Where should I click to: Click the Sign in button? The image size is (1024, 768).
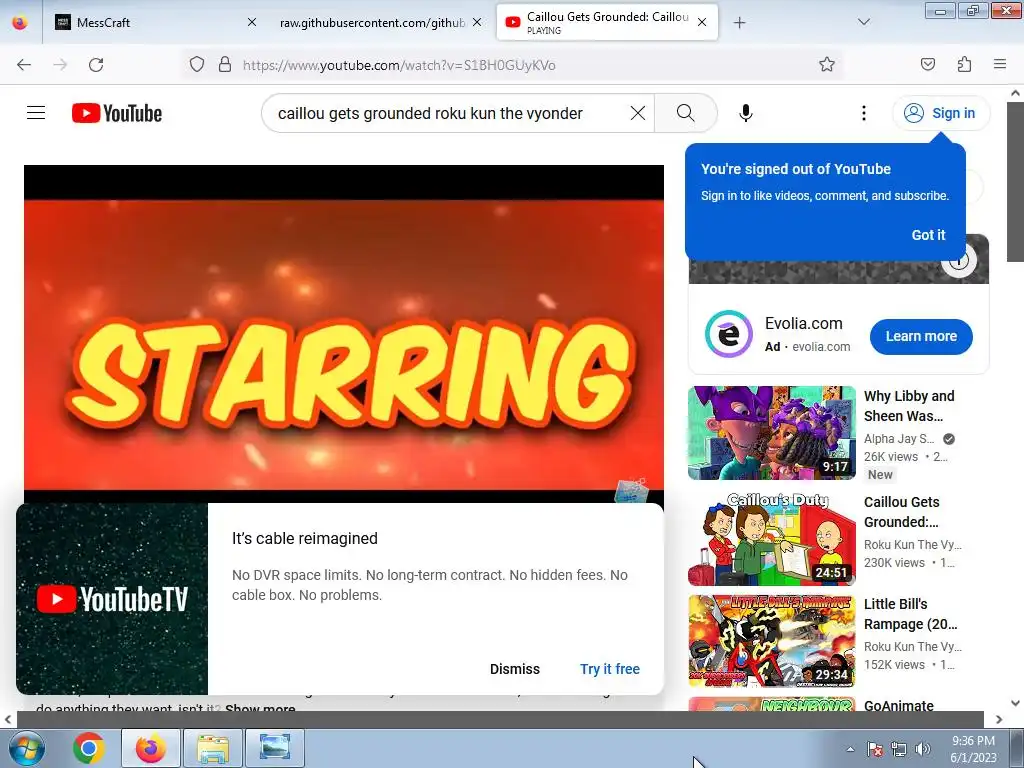tap(940, 113)
